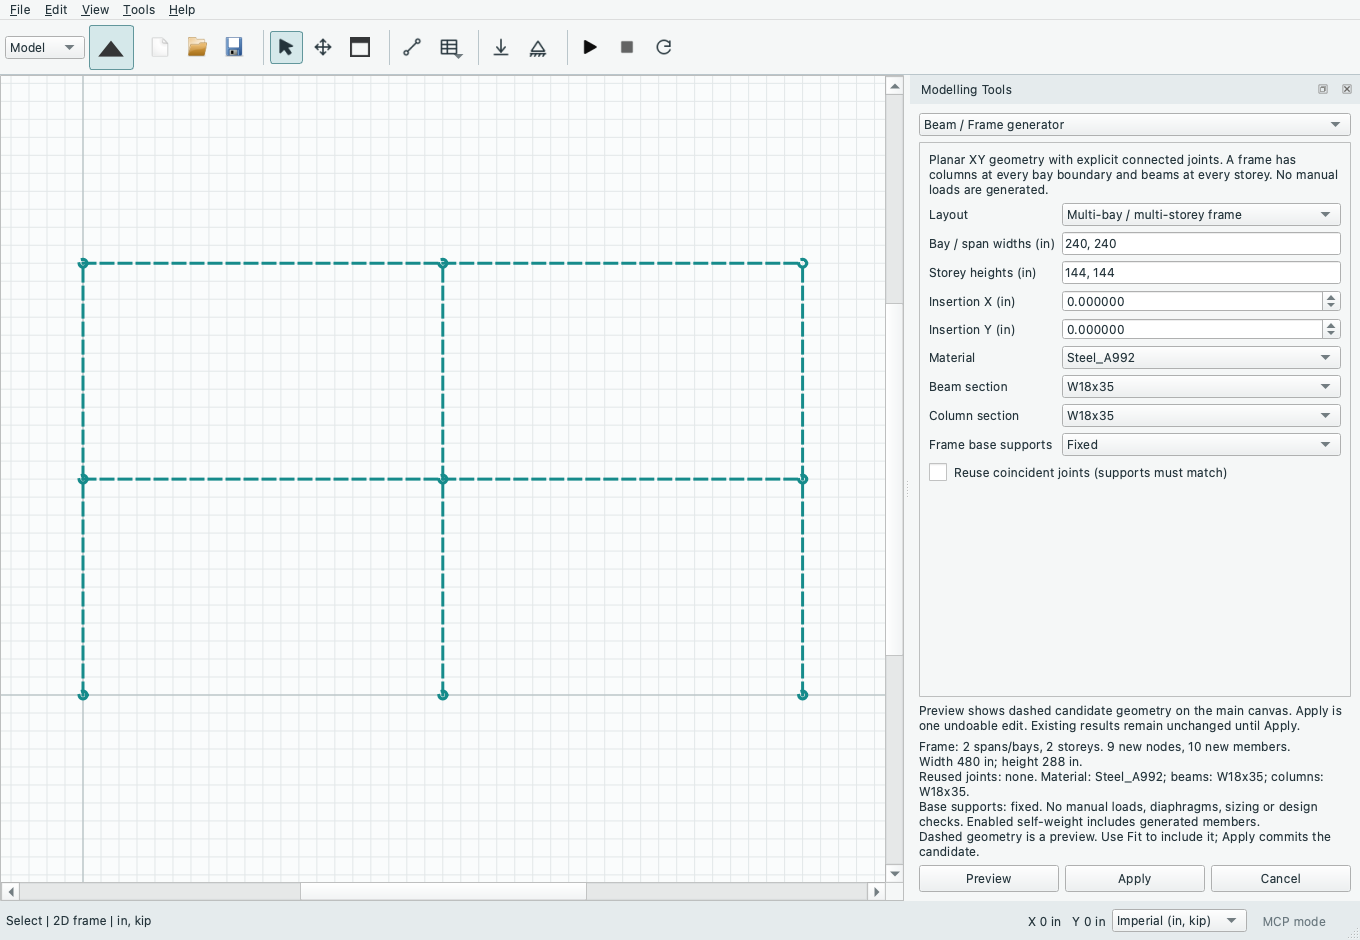1360x940 pixels.
Task: Open the table/grid tool with dropdown arrow
Action: 451,47
